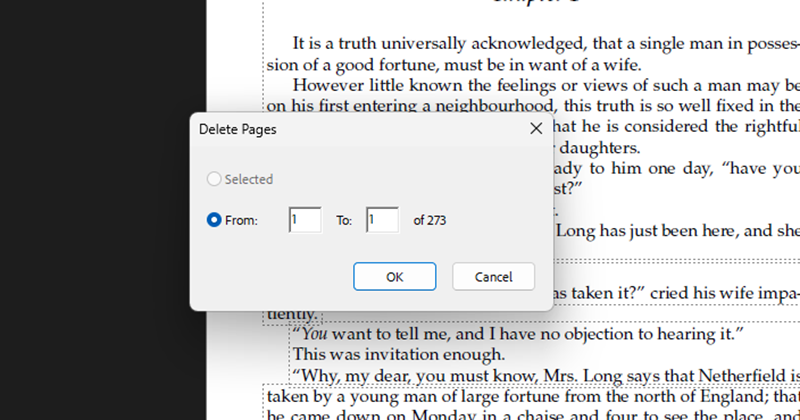This screenshot has width=800, height=420.
Task: Click the line beginning 'However little known the feelings'
Action: pyautogui.click(x=546, y=85)
